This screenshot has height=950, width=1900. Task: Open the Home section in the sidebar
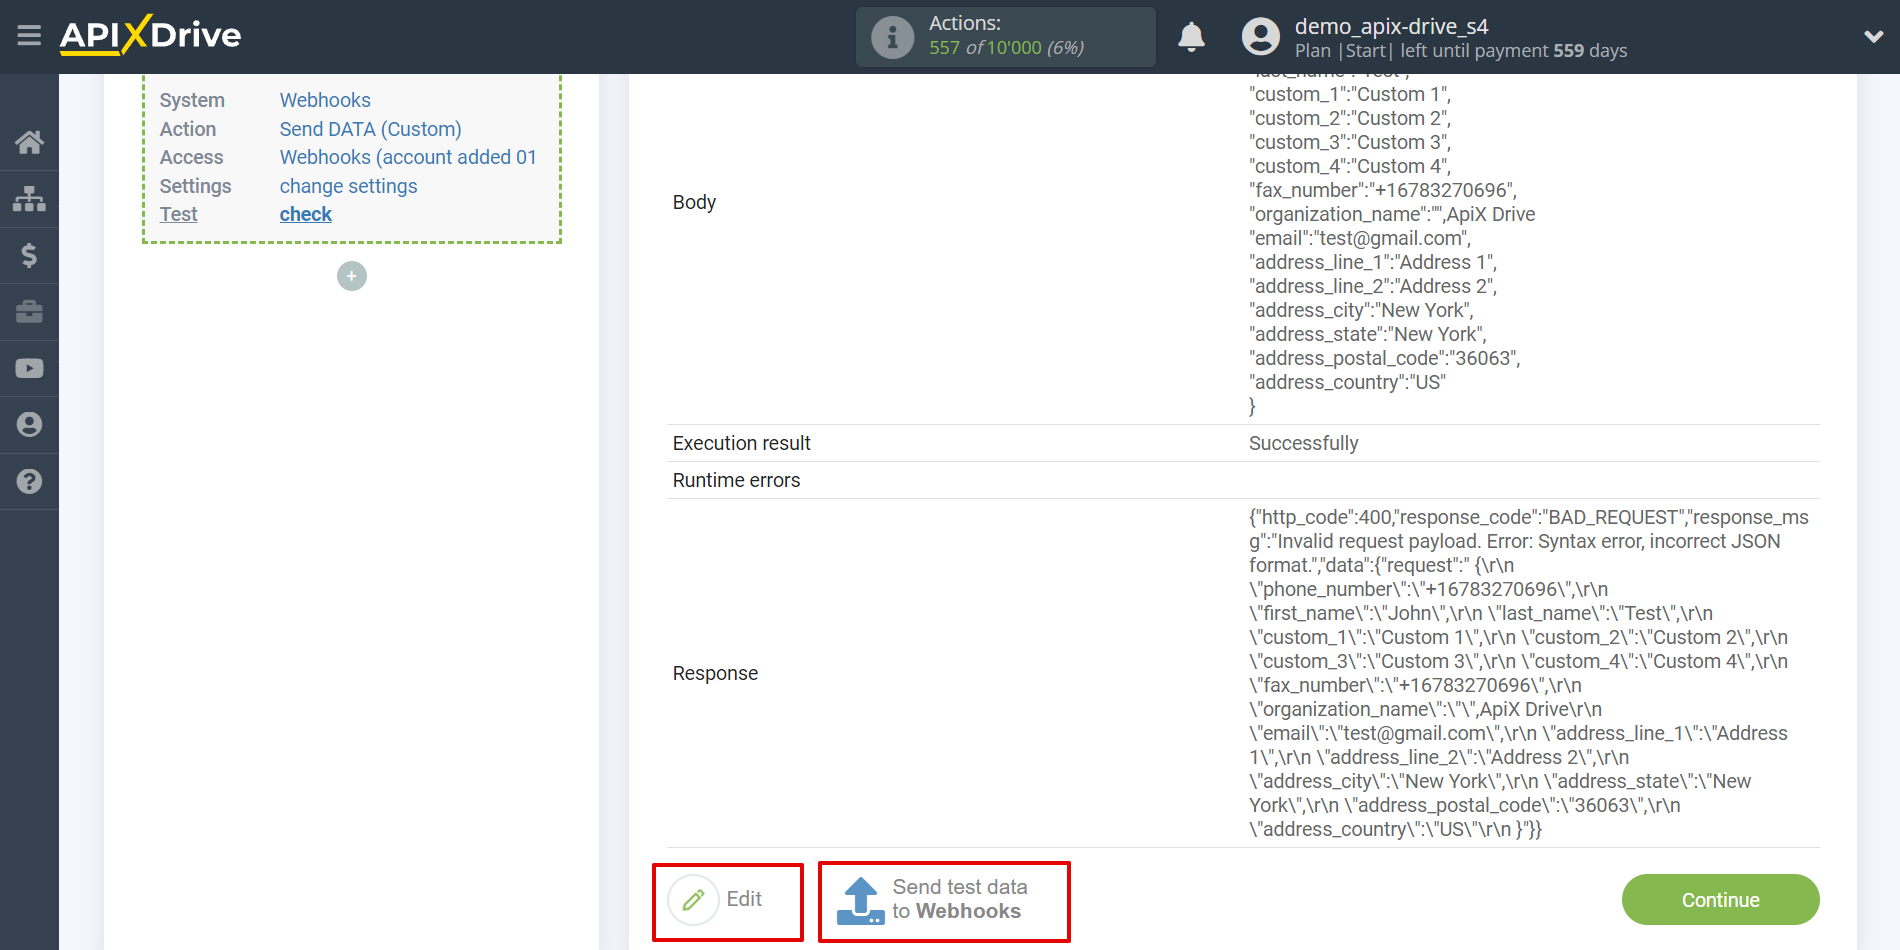[29, 142]
